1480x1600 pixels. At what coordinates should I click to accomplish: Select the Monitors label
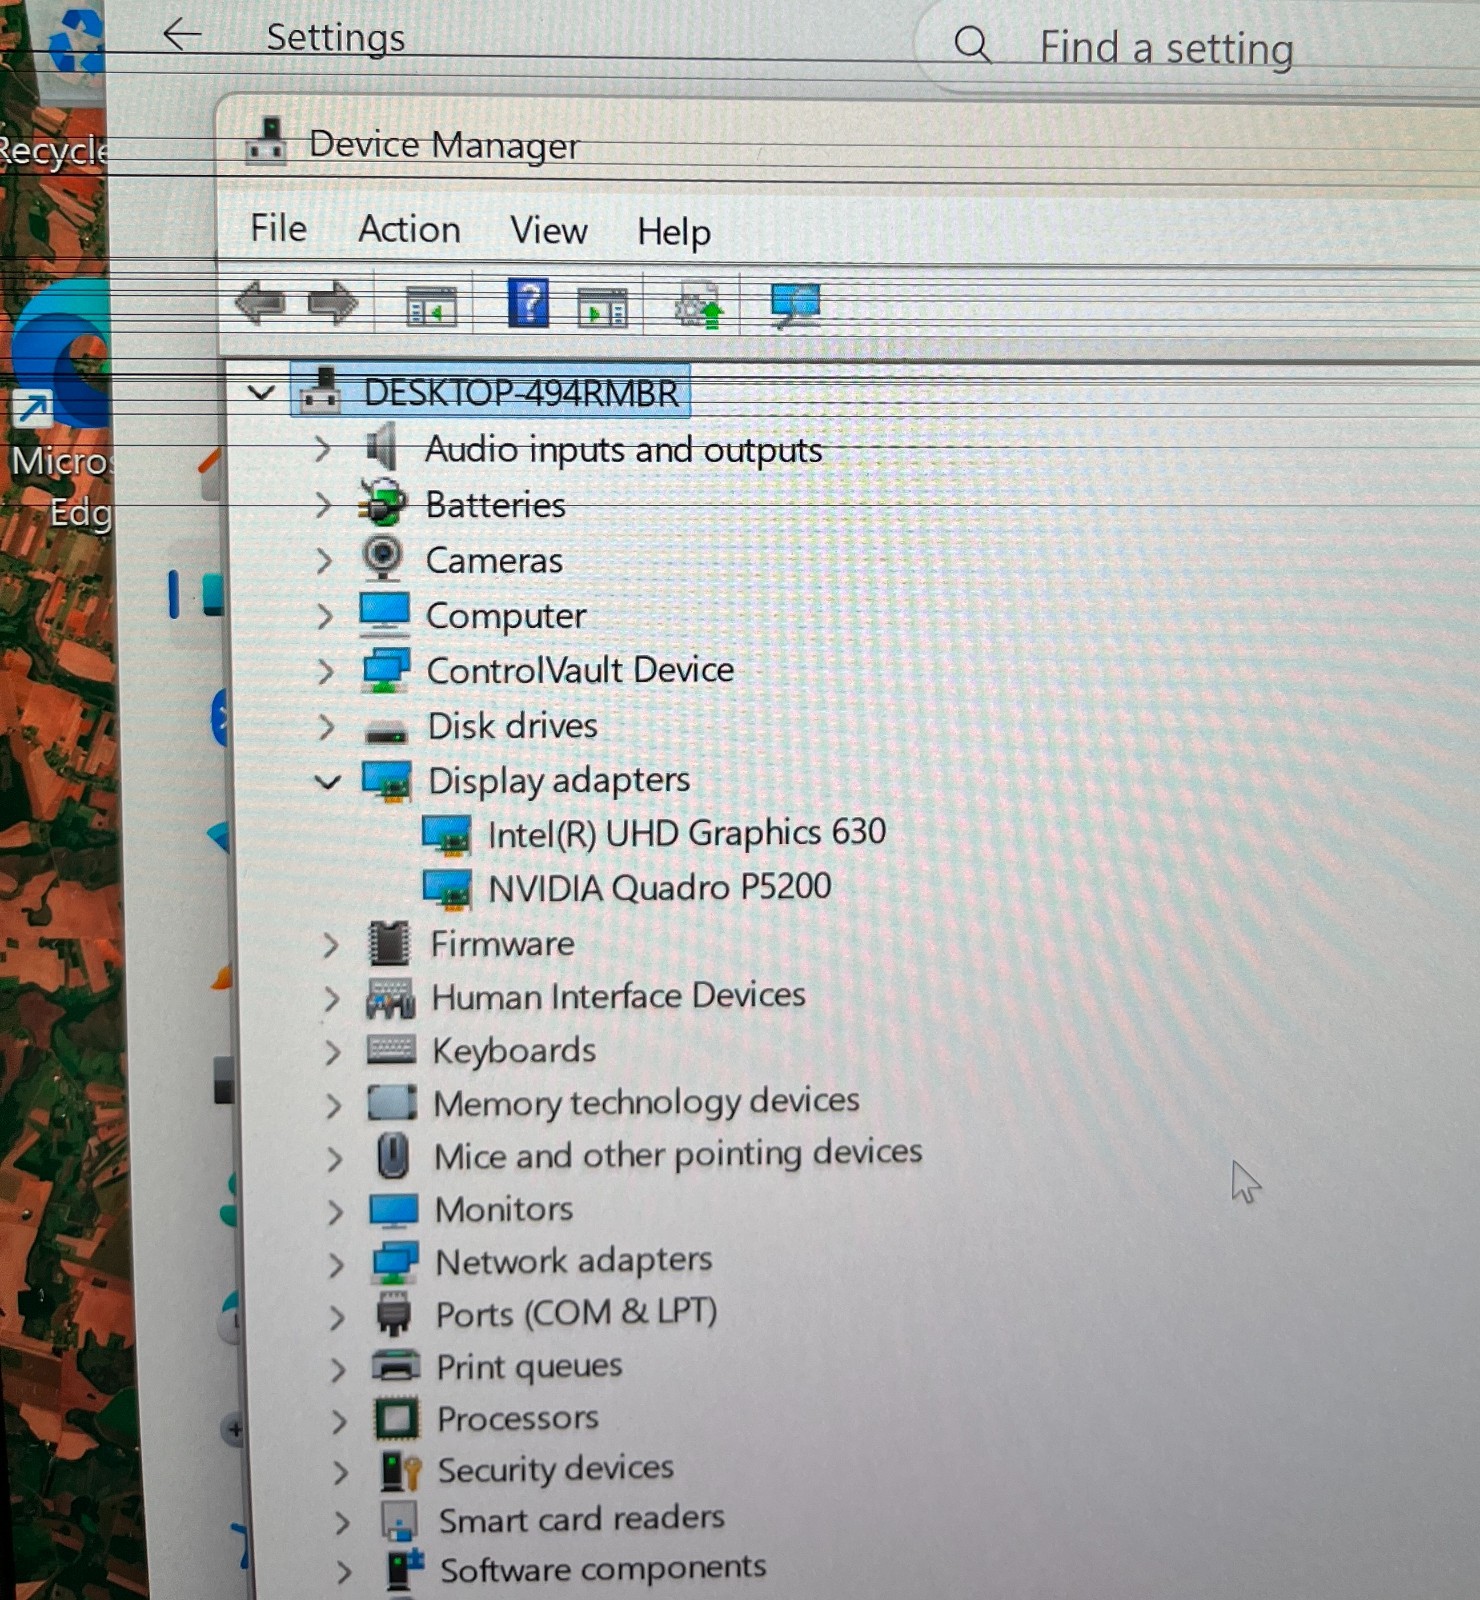pos(504,1210)
